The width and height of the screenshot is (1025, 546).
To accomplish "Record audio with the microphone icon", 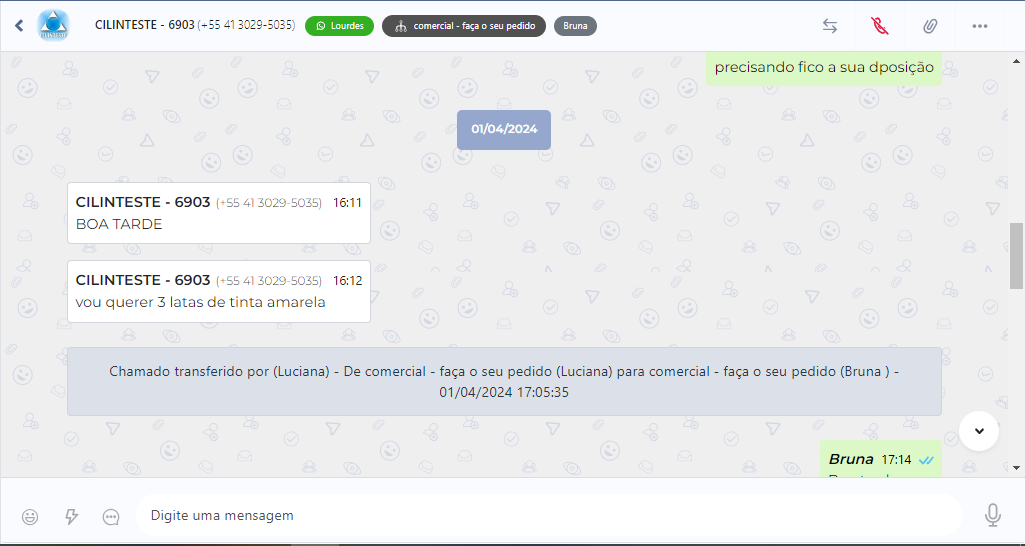I will click(x=992, y=515).
